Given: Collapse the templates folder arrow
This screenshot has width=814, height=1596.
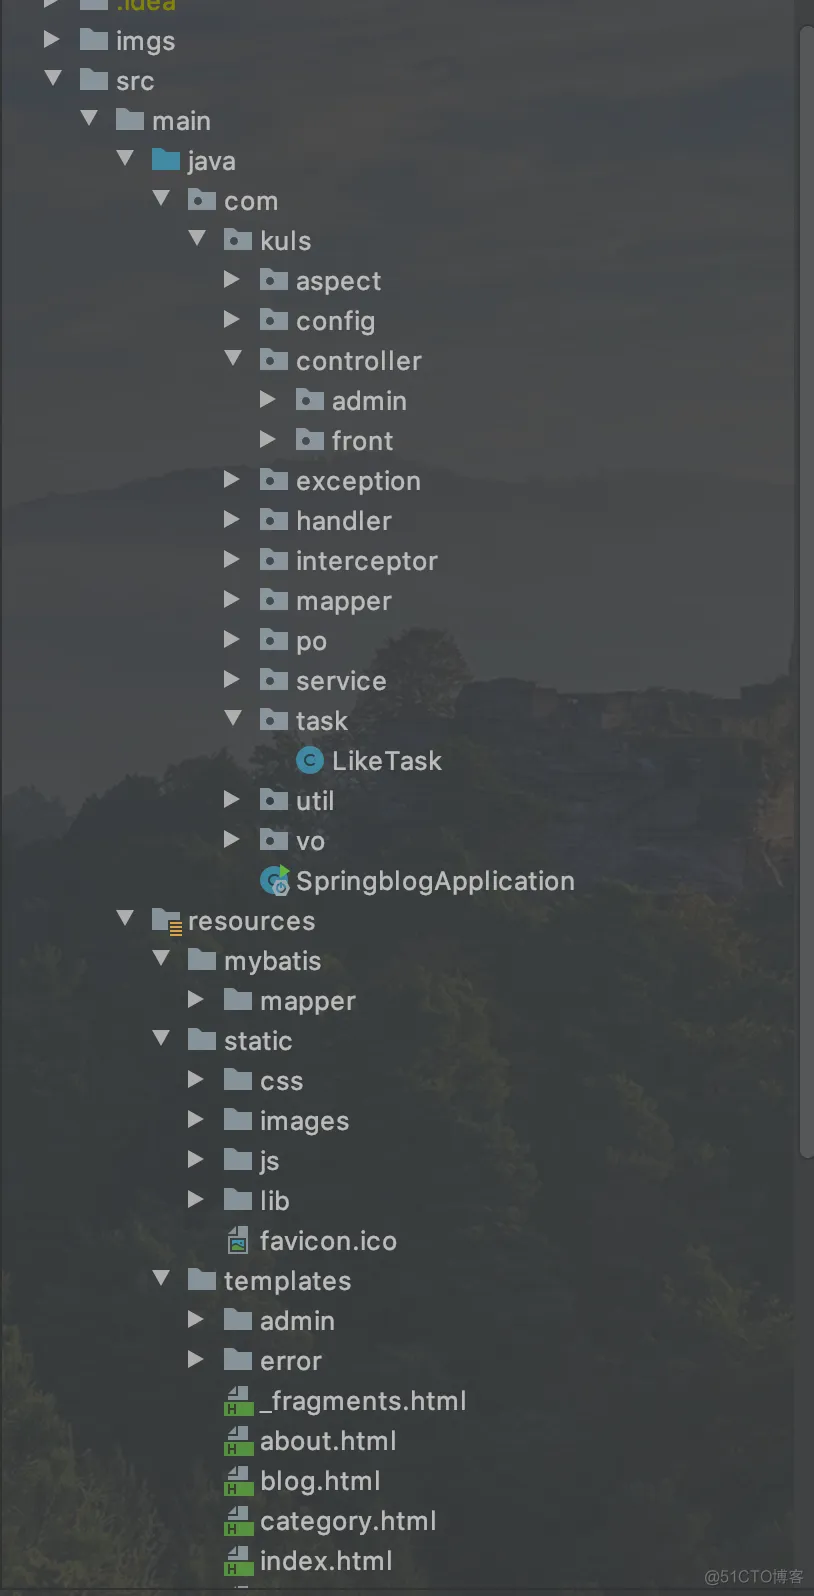Looking at the screenshot, I should click(x=161, y=1278).
